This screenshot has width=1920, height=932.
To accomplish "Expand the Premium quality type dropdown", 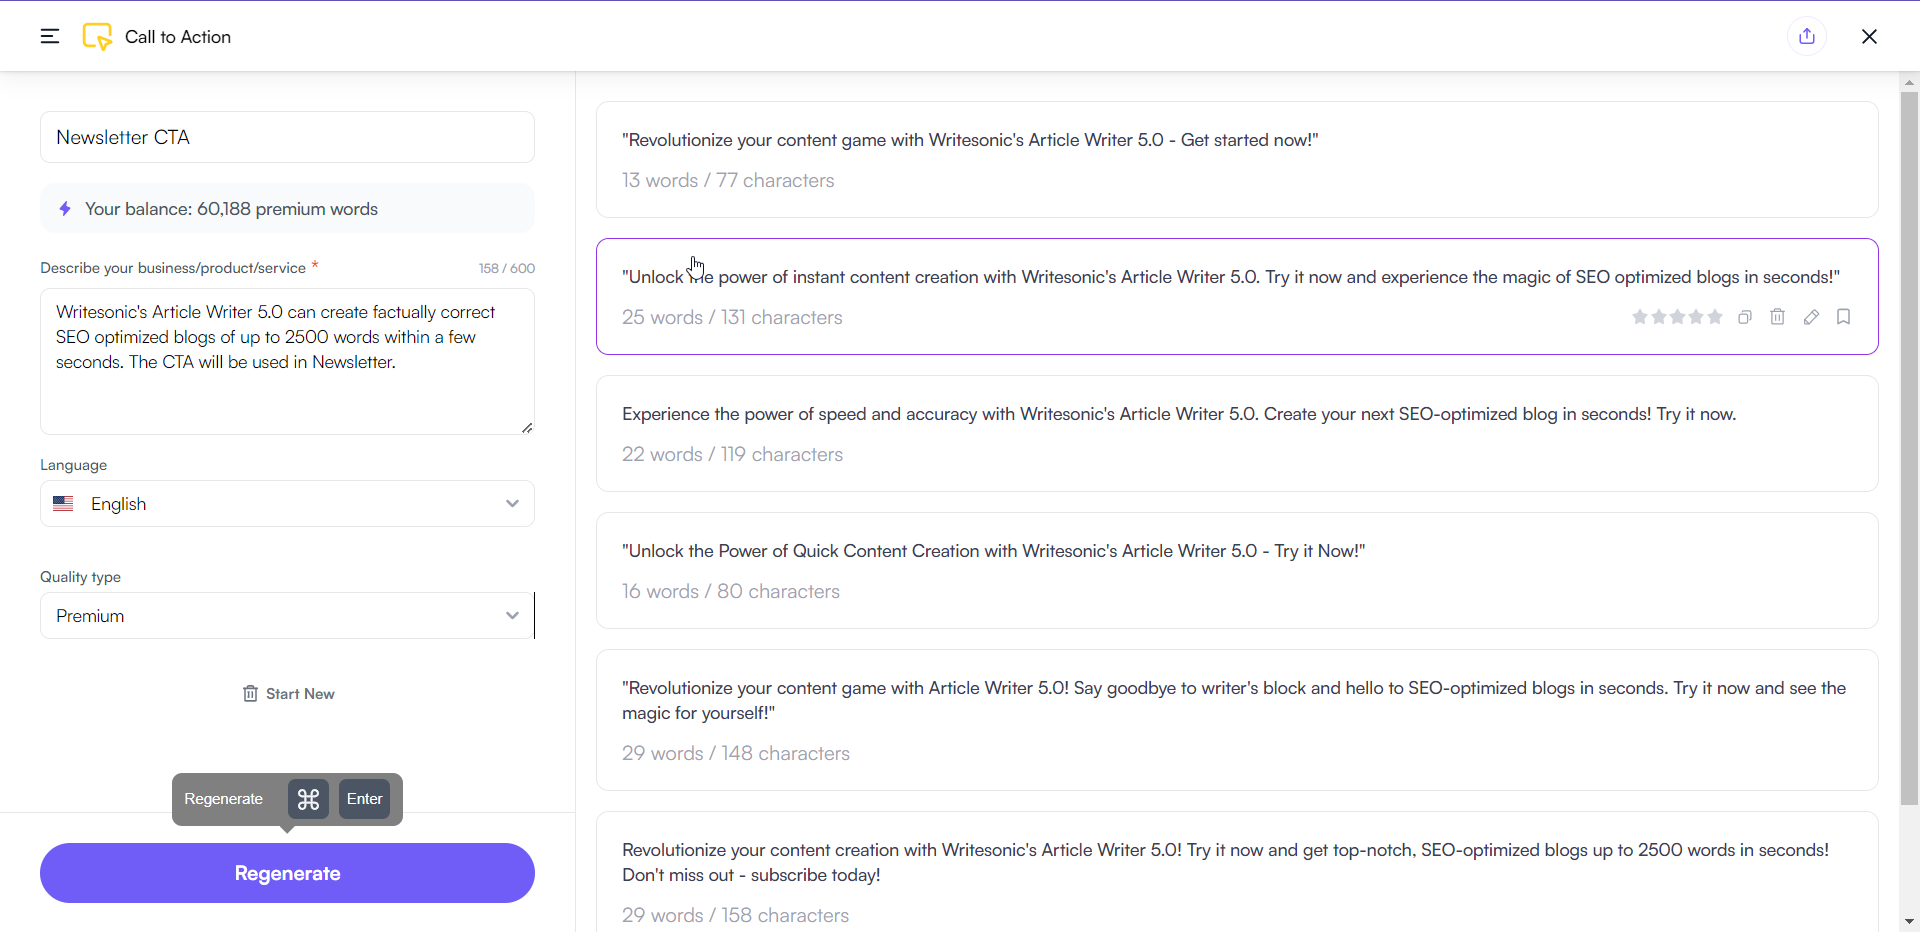I will coord(511,615).
